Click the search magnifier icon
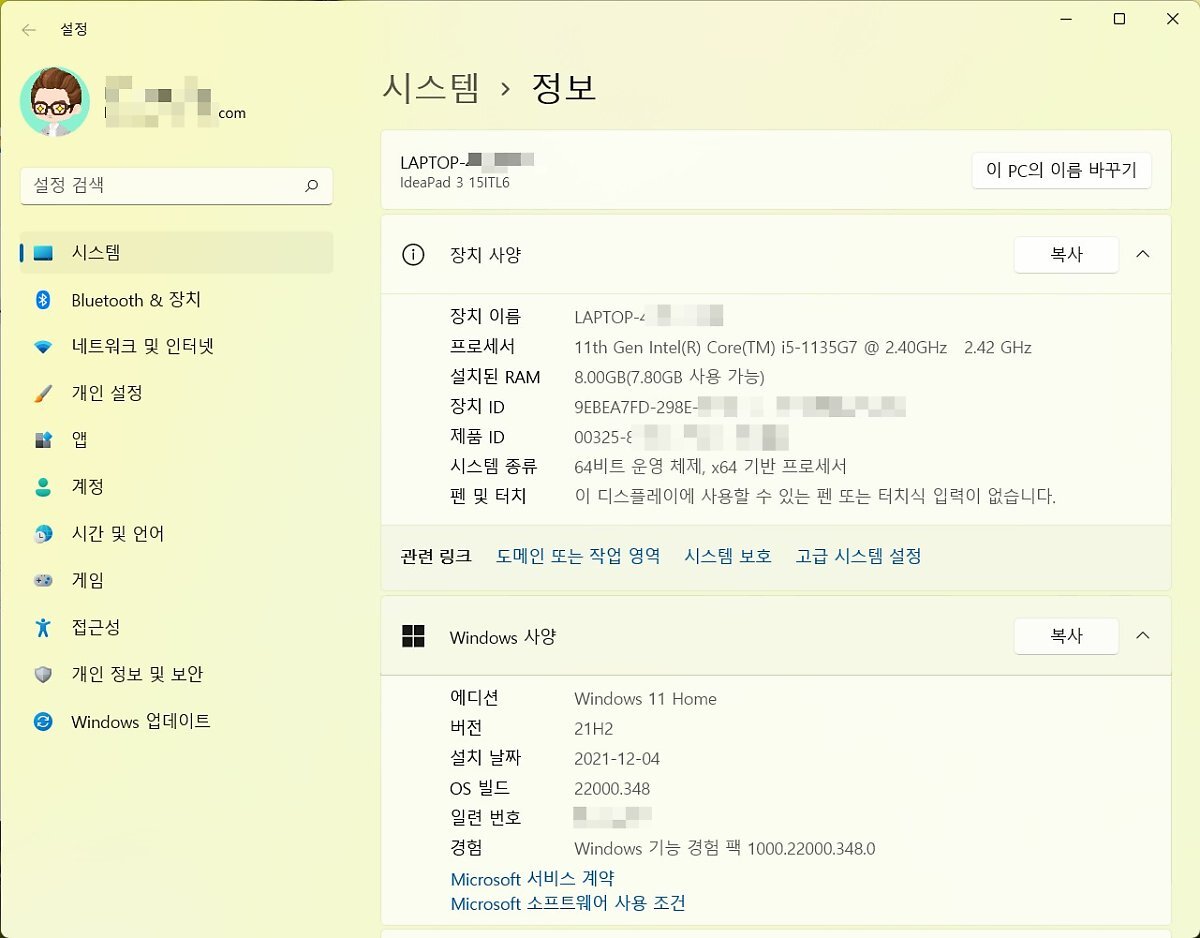The width and height of the screenshot is (1200, 938). [x=311, y=185]
